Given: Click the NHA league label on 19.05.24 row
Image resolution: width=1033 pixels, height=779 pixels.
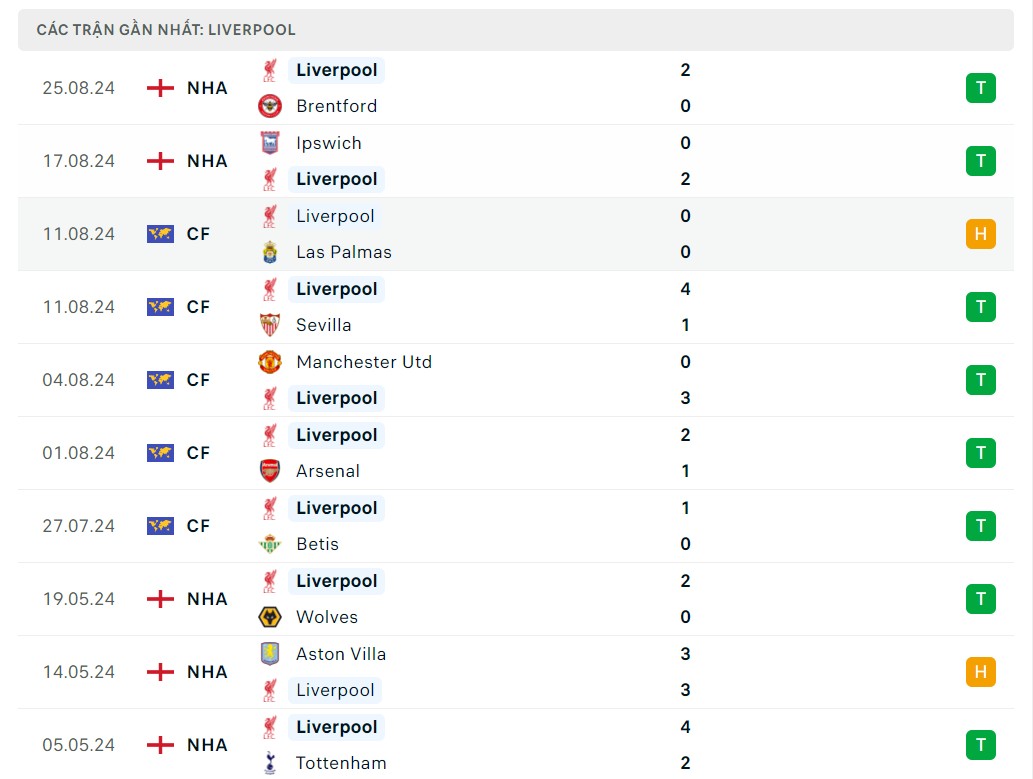Looking at the screenshot, I should point(207,599).
